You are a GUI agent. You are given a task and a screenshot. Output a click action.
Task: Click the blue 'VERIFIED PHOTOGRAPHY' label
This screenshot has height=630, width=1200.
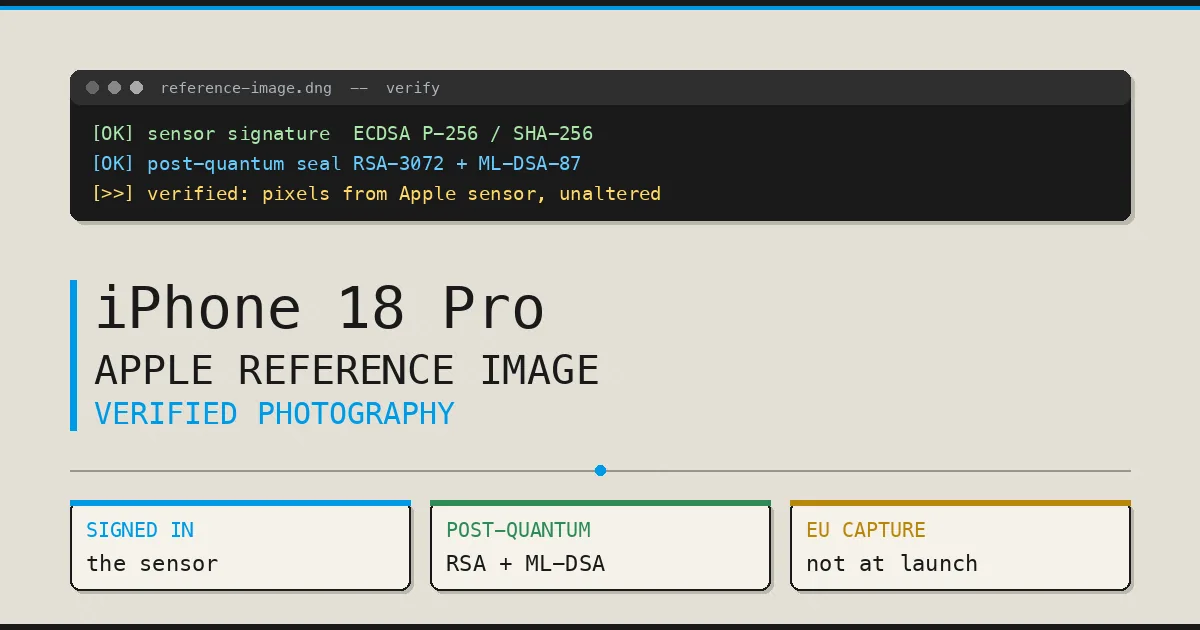click(x=274, y=414)
